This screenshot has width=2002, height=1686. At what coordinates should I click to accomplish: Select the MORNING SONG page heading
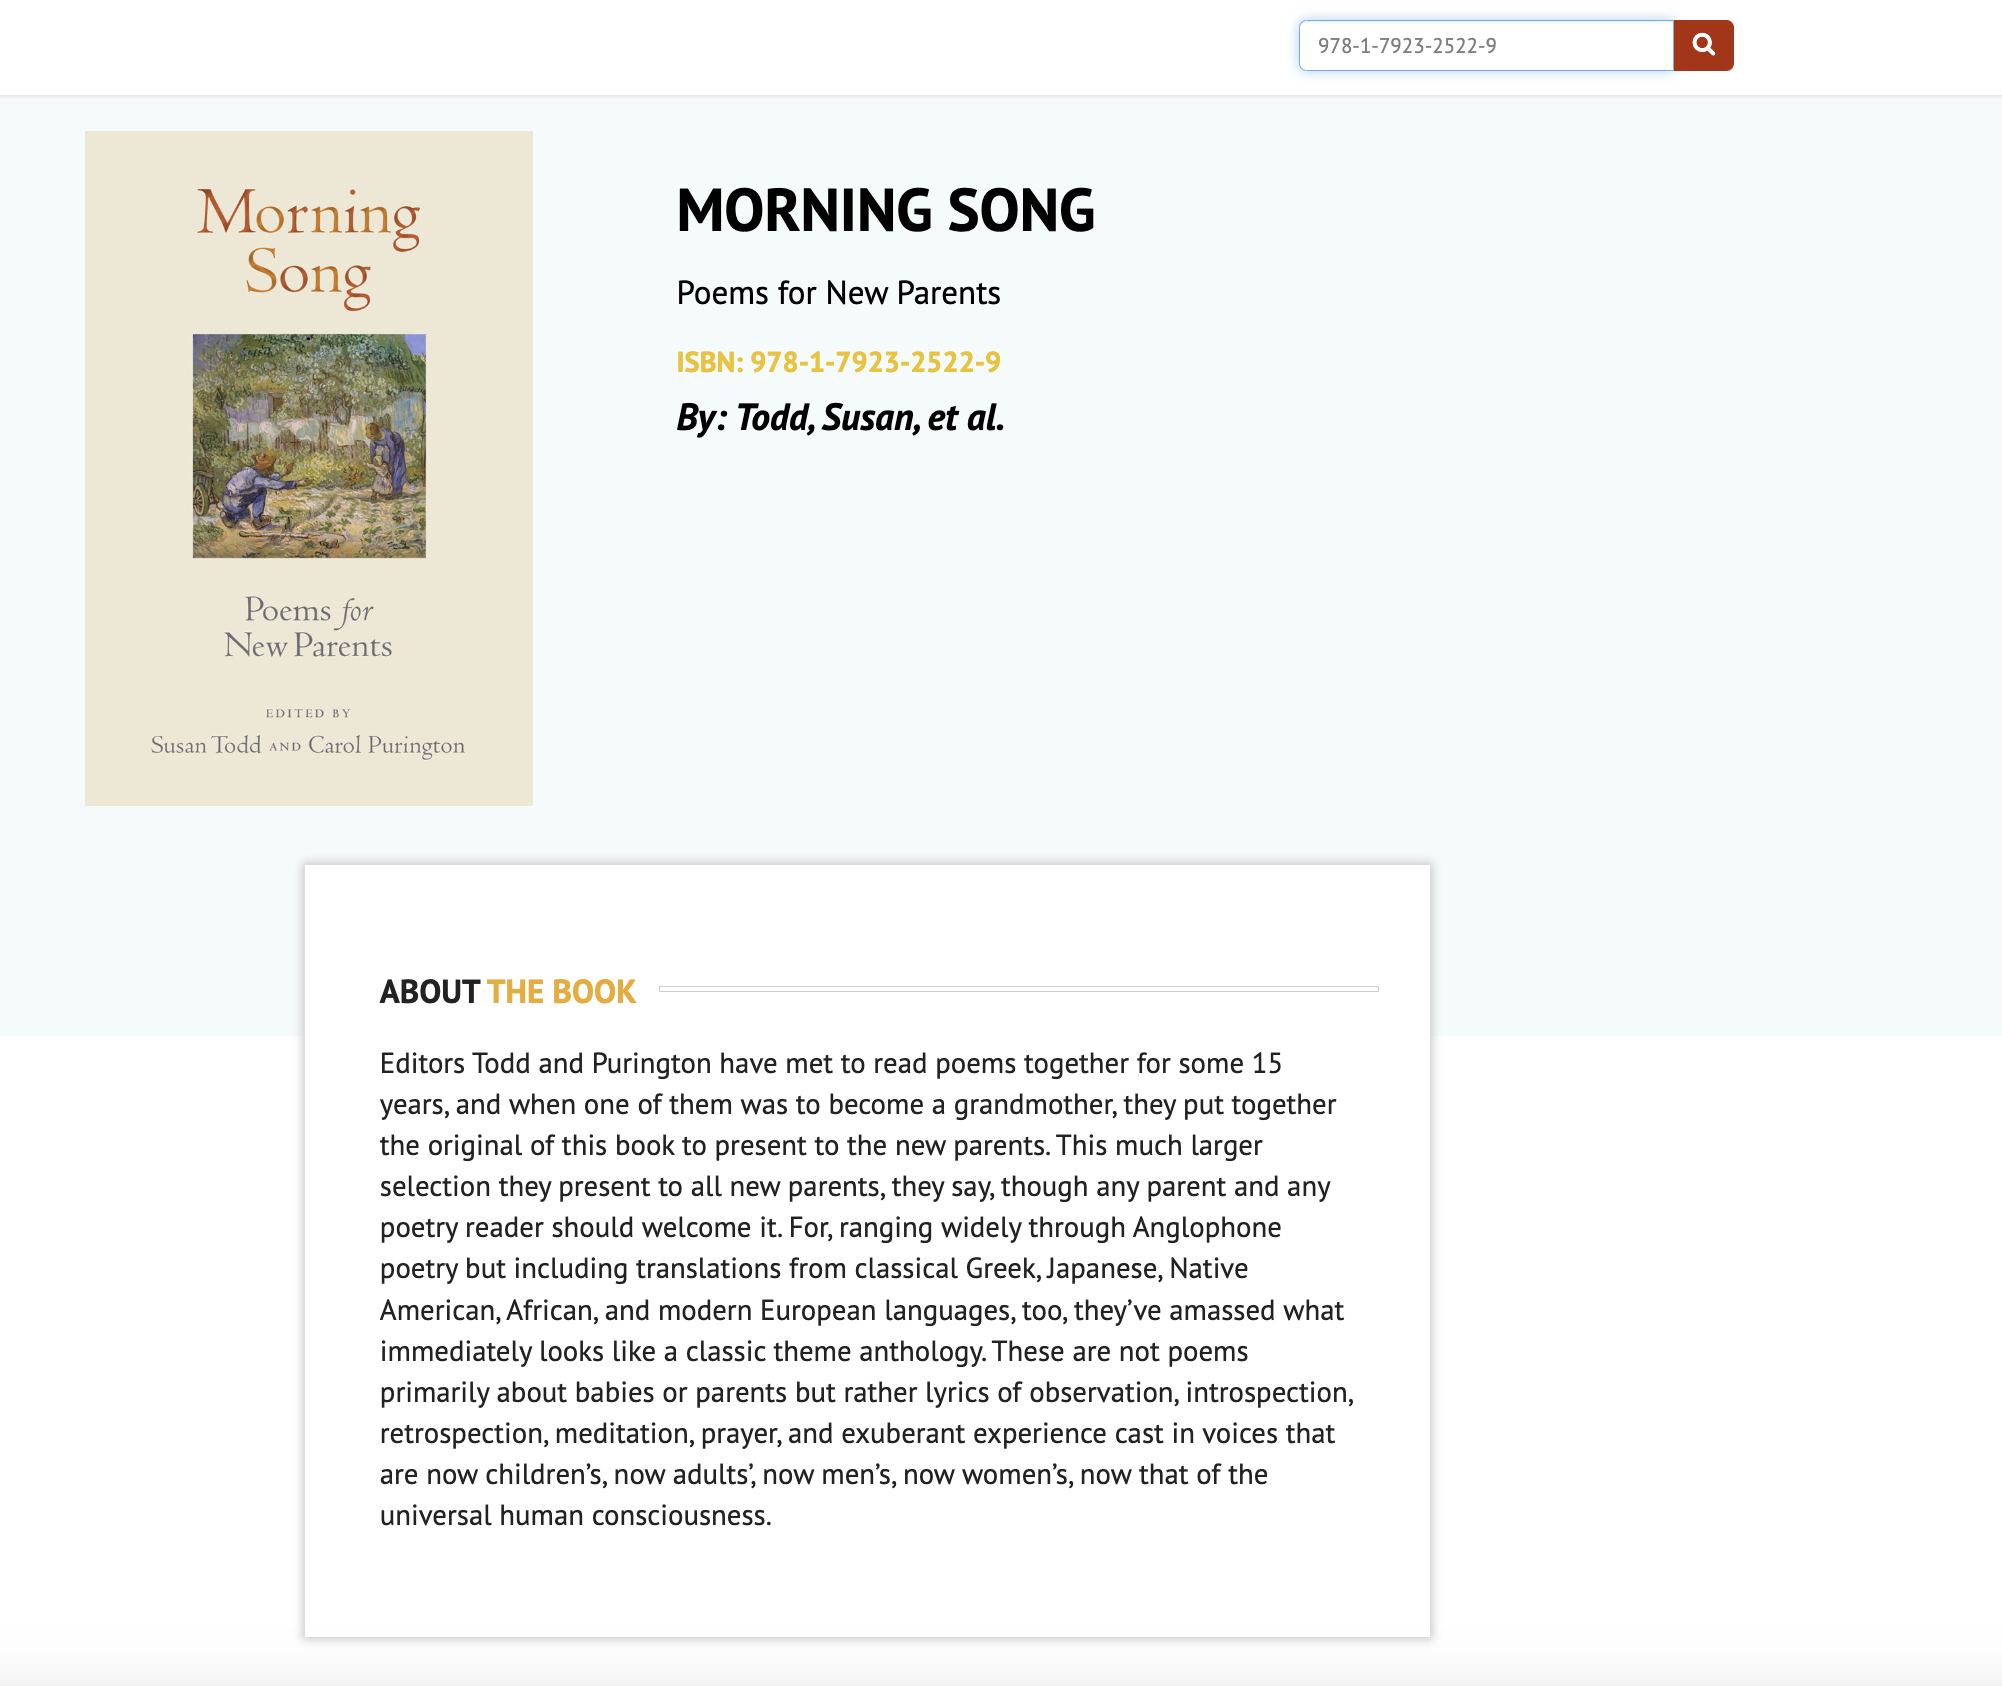[886, 210]
